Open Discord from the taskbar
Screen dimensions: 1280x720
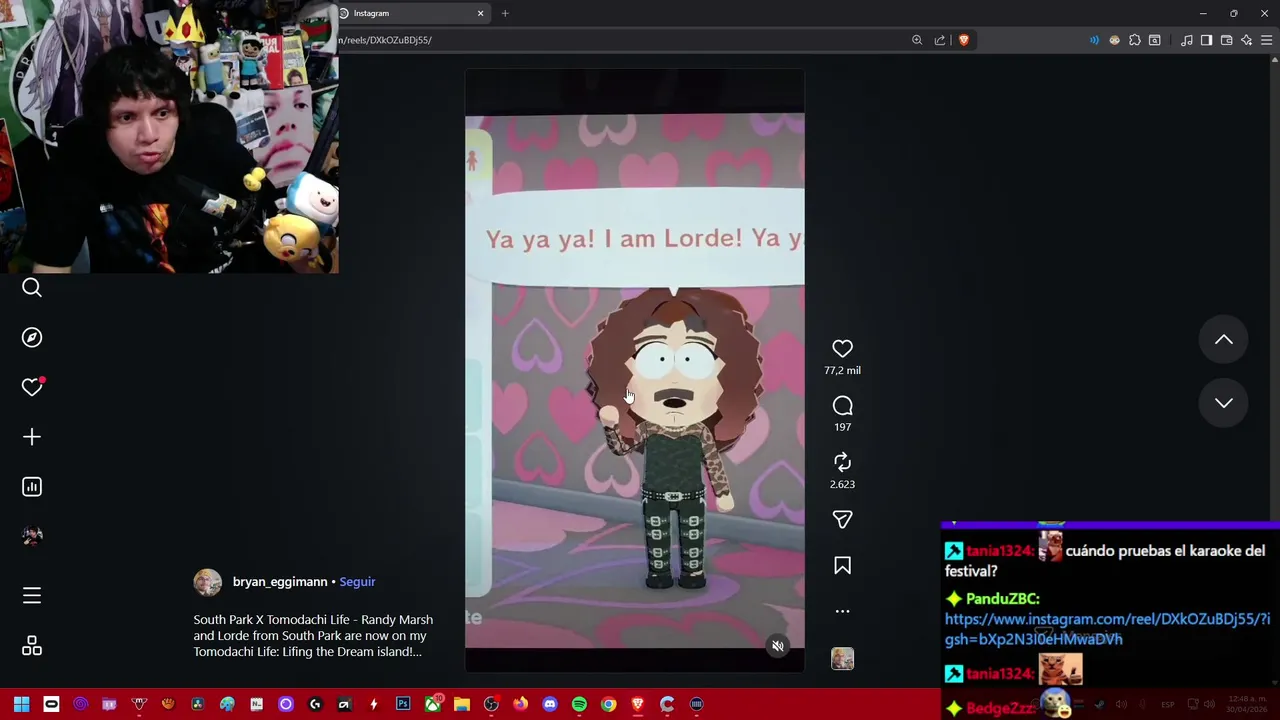pos(550,704)
